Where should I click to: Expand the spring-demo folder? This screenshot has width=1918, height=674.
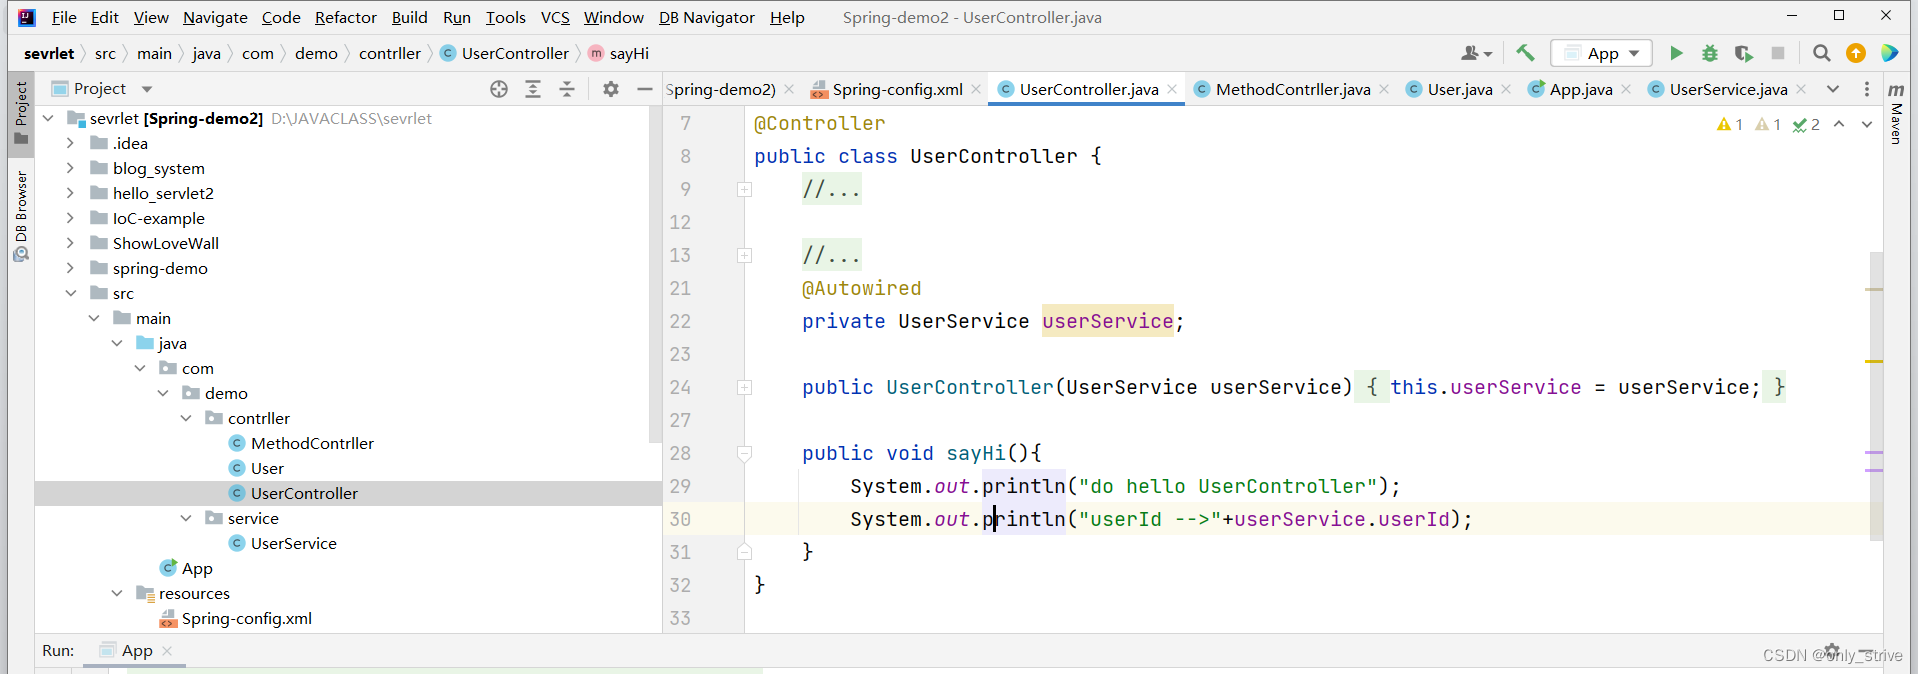[70, 268]
